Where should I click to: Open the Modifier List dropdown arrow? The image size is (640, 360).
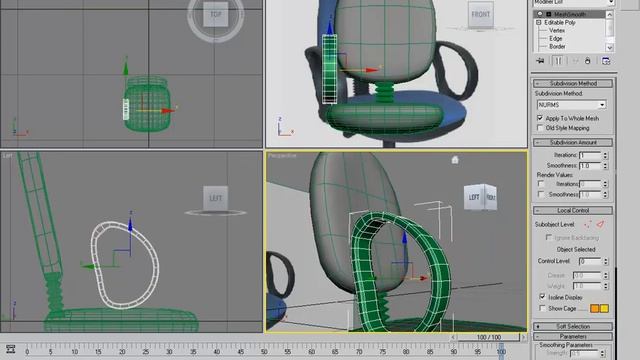coord(611,2)
